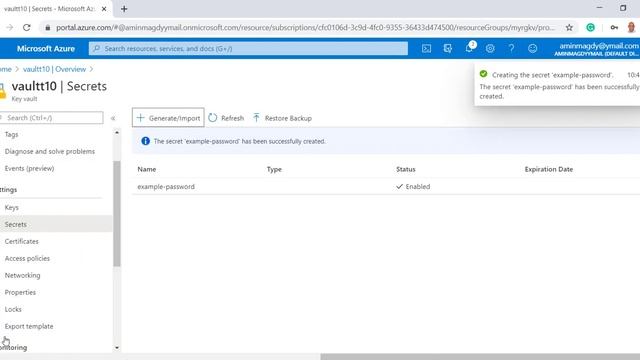The image size is (640, 360).
Task: Click Expiration Date column header
Action: [549, 169]
